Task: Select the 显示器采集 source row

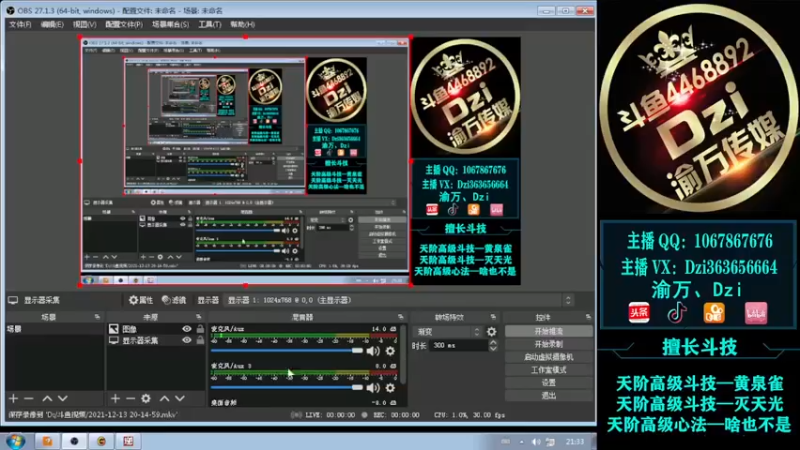Action: click(x=156, y=340)
